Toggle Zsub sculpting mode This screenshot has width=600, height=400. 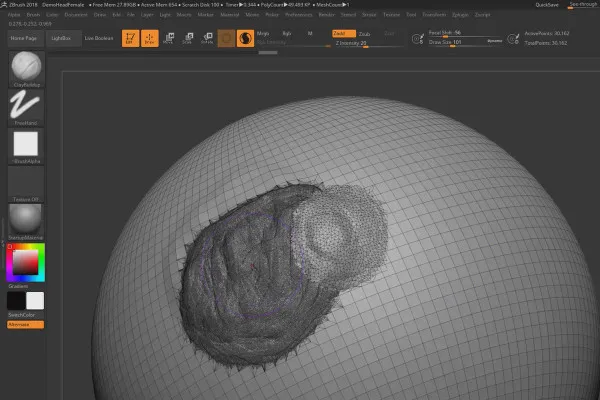tap(364, 33)
